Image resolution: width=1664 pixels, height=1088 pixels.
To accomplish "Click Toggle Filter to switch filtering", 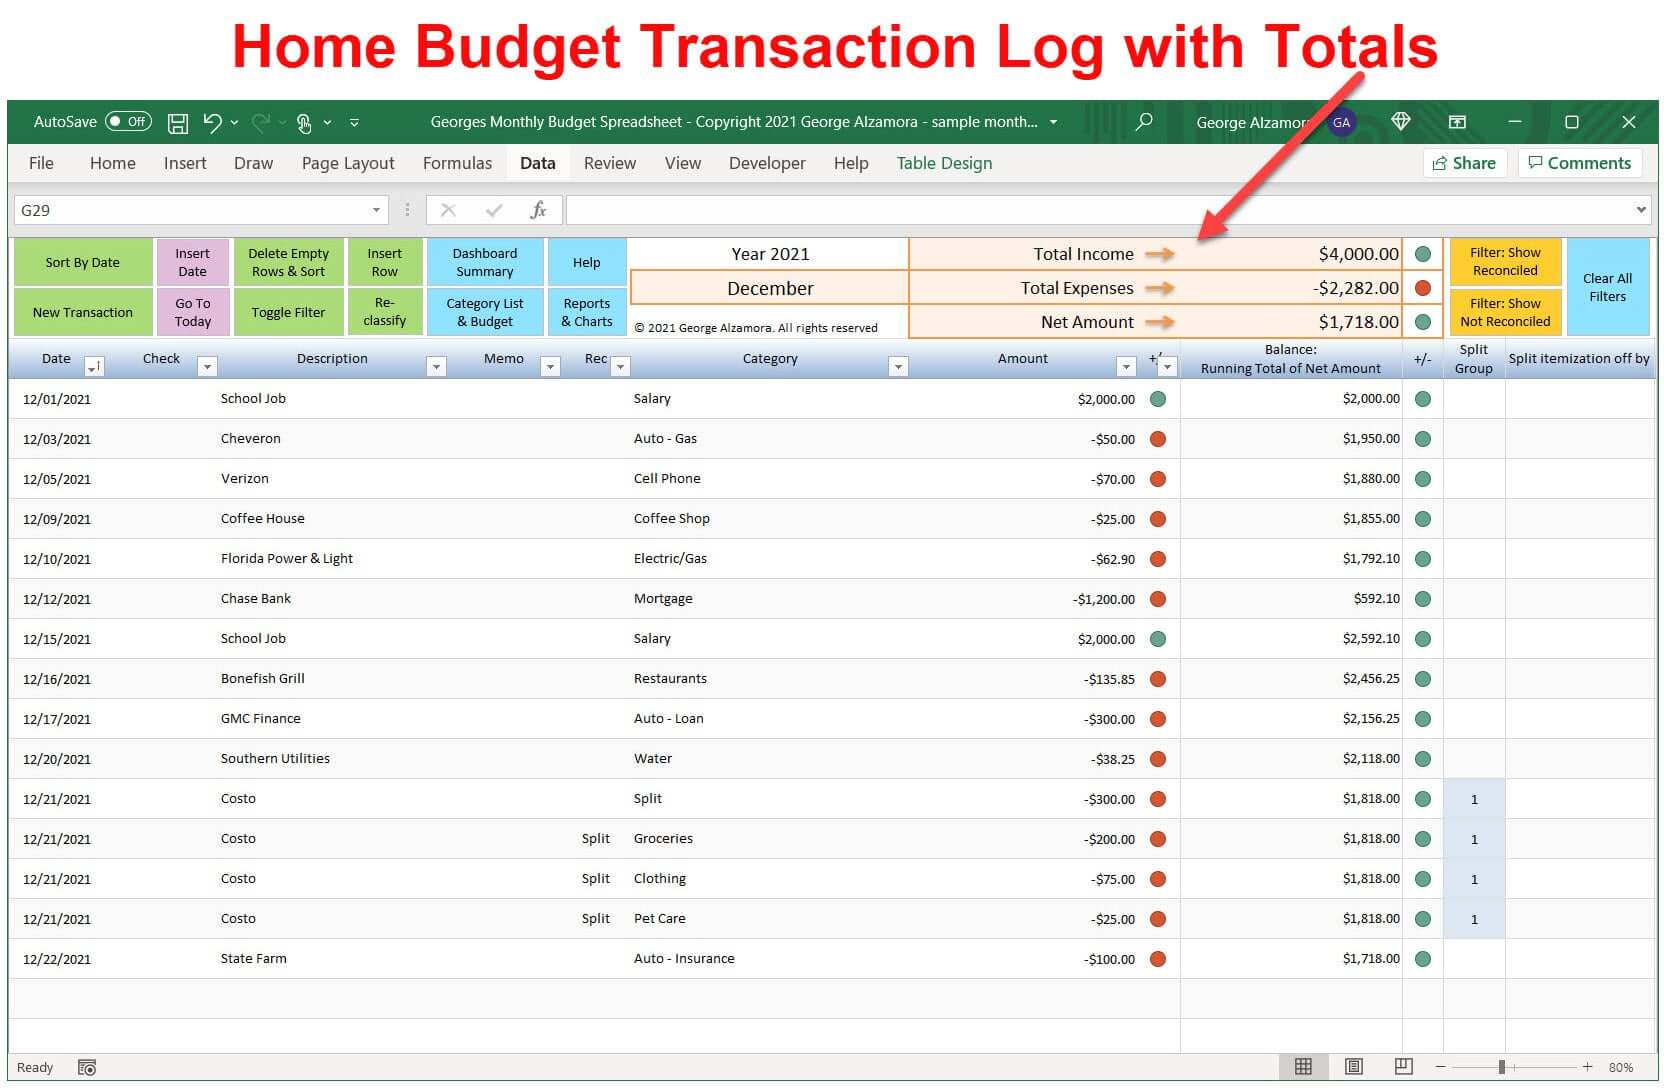I will pos(288,312).
